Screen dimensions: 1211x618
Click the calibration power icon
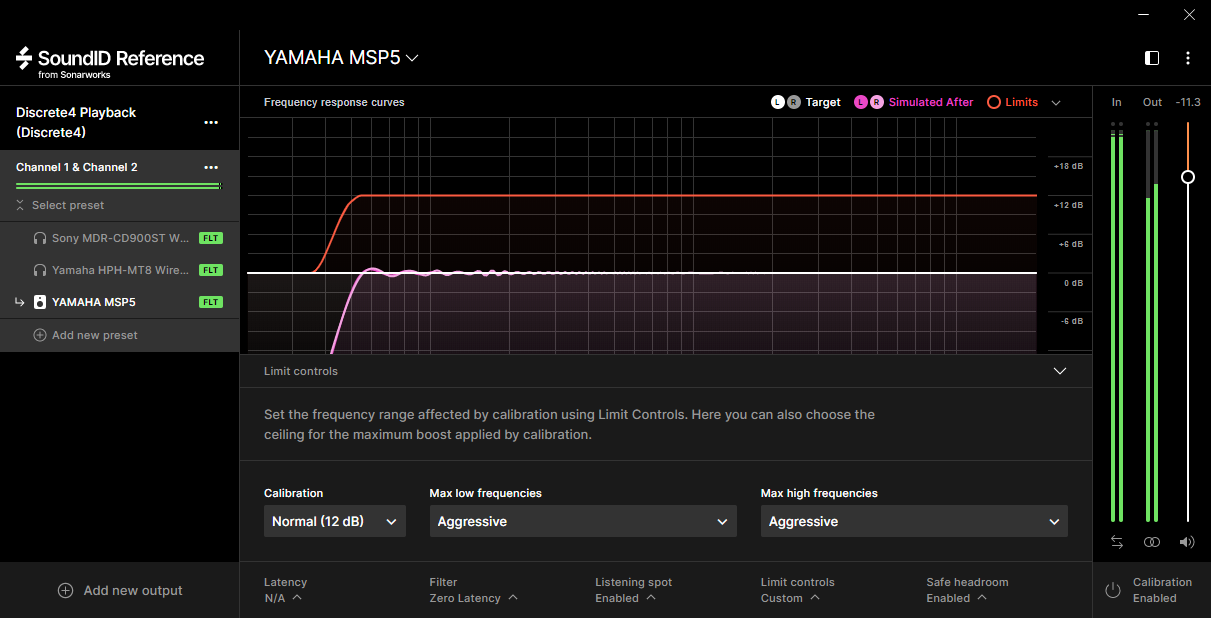(1113, 590)
